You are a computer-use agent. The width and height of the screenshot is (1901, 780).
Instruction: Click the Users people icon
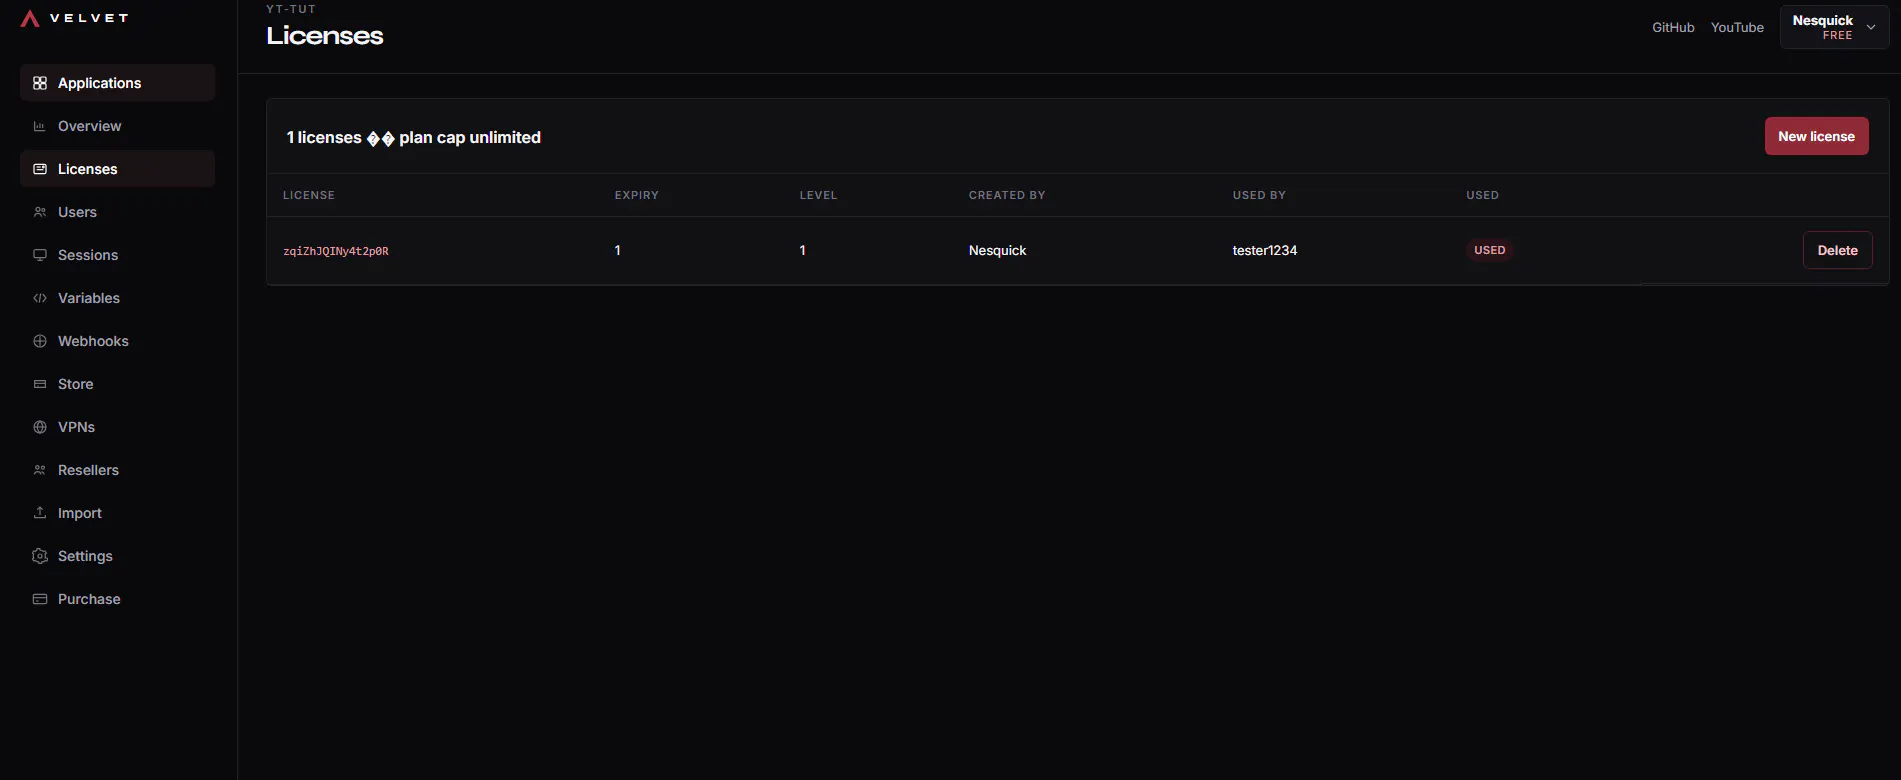coord(40,212)
